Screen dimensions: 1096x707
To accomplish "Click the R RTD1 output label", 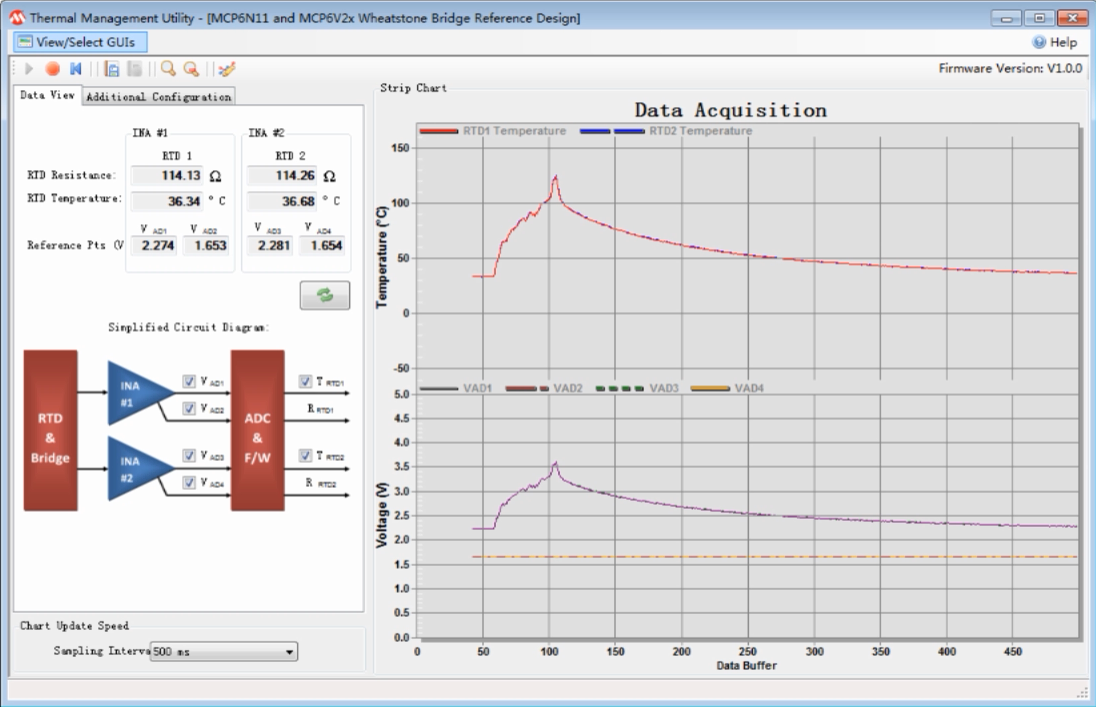I will click(320, 409).
